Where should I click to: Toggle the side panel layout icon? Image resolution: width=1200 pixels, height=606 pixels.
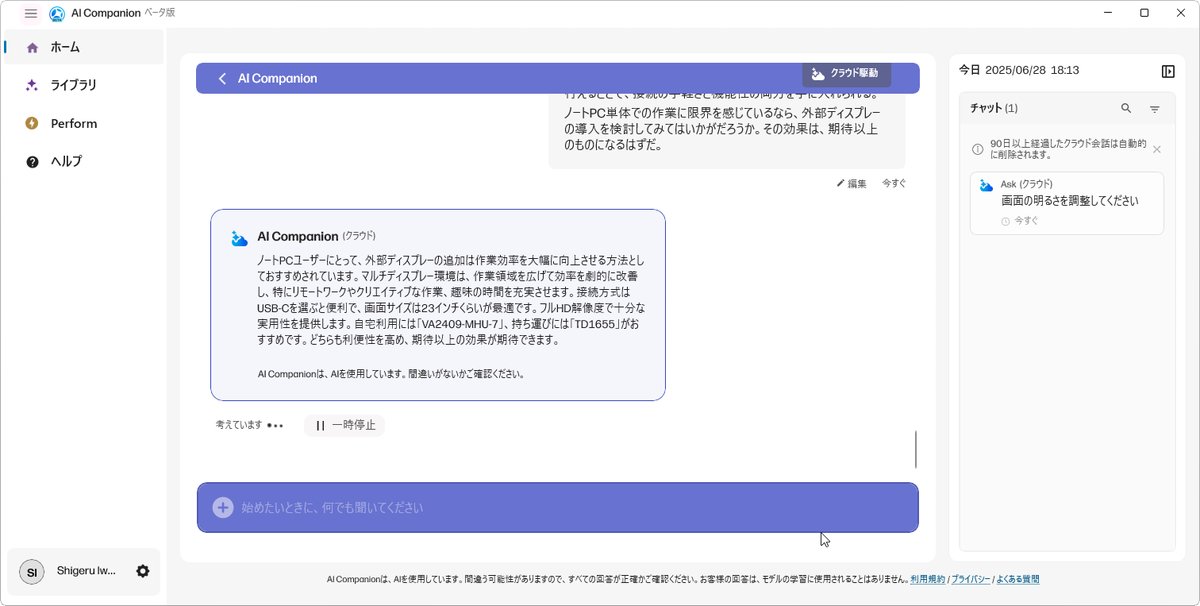(1168, 71)
